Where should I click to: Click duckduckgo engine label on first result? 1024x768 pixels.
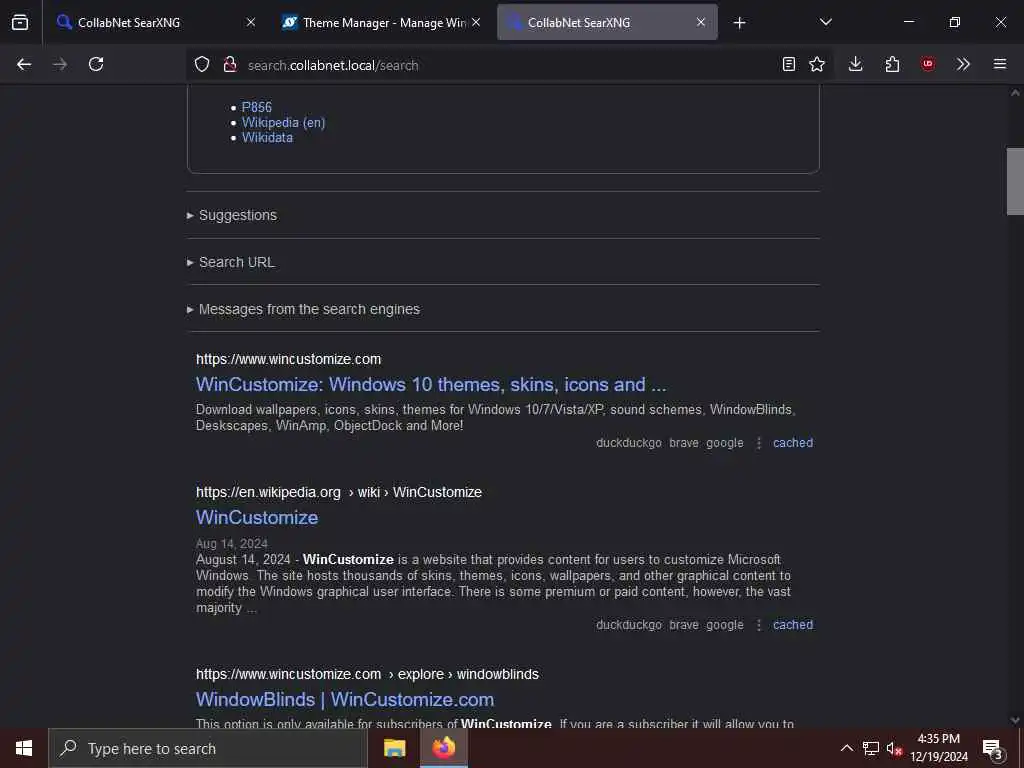click(x=629, y=443)
